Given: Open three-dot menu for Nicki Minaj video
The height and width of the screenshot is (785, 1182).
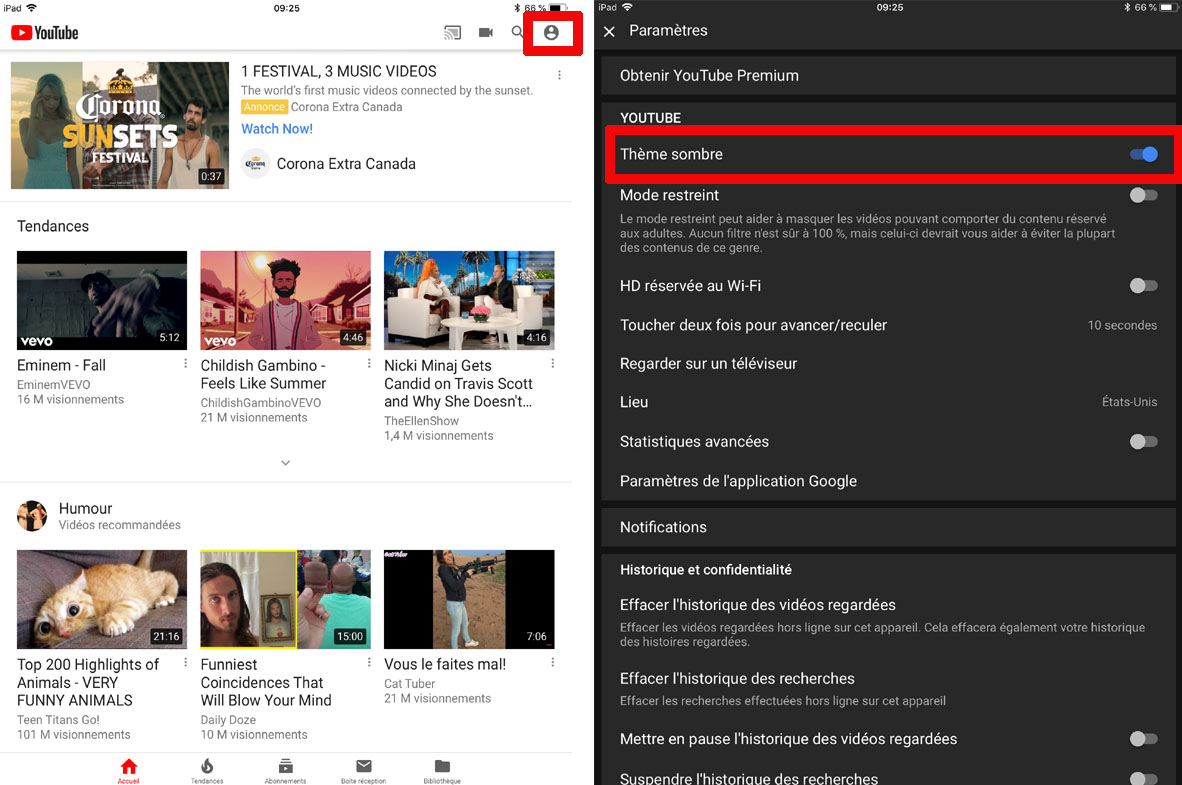Looking at the screenshot, I should [x=553, y=363].
